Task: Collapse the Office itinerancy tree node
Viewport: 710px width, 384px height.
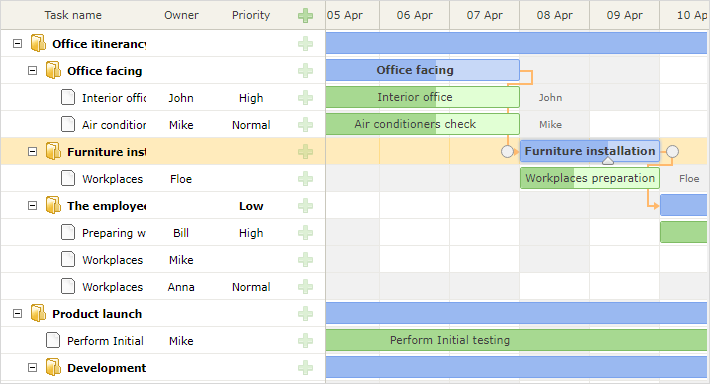Action: (17, 44)
